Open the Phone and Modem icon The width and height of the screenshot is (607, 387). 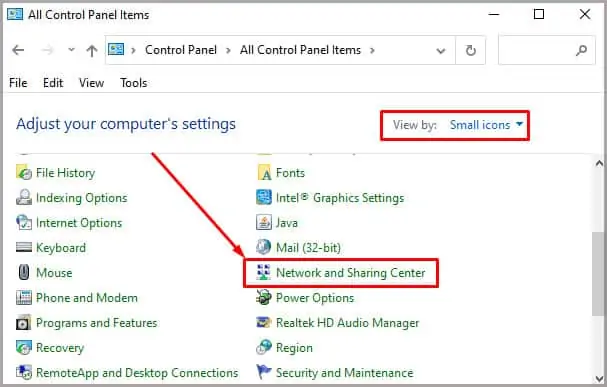pyautogui.click(x=24, y=298)
